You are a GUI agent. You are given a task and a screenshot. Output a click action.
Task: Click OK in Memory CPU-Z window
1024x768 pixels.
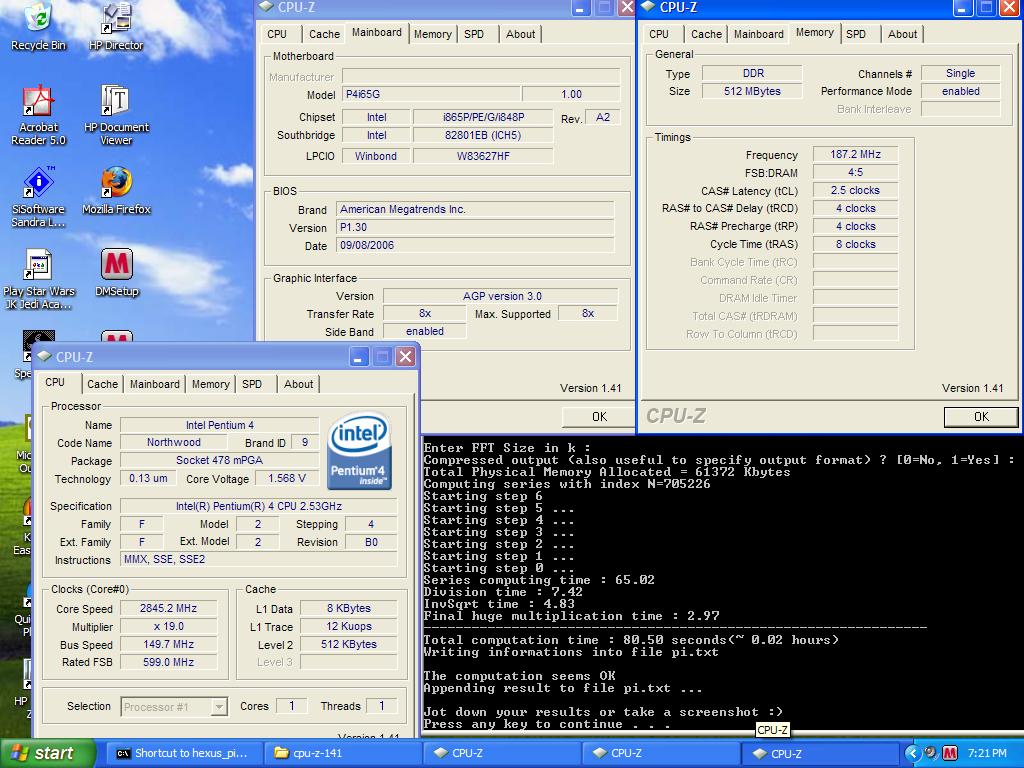981,417
